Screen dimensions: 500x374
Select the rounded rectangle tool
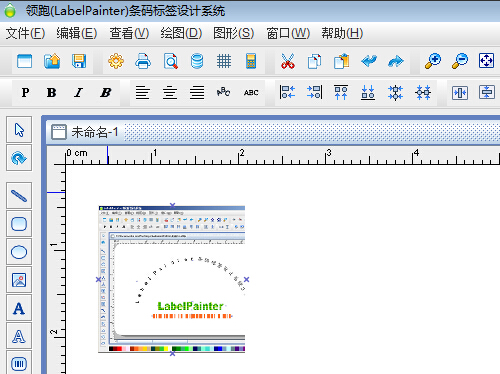(19, 224)
